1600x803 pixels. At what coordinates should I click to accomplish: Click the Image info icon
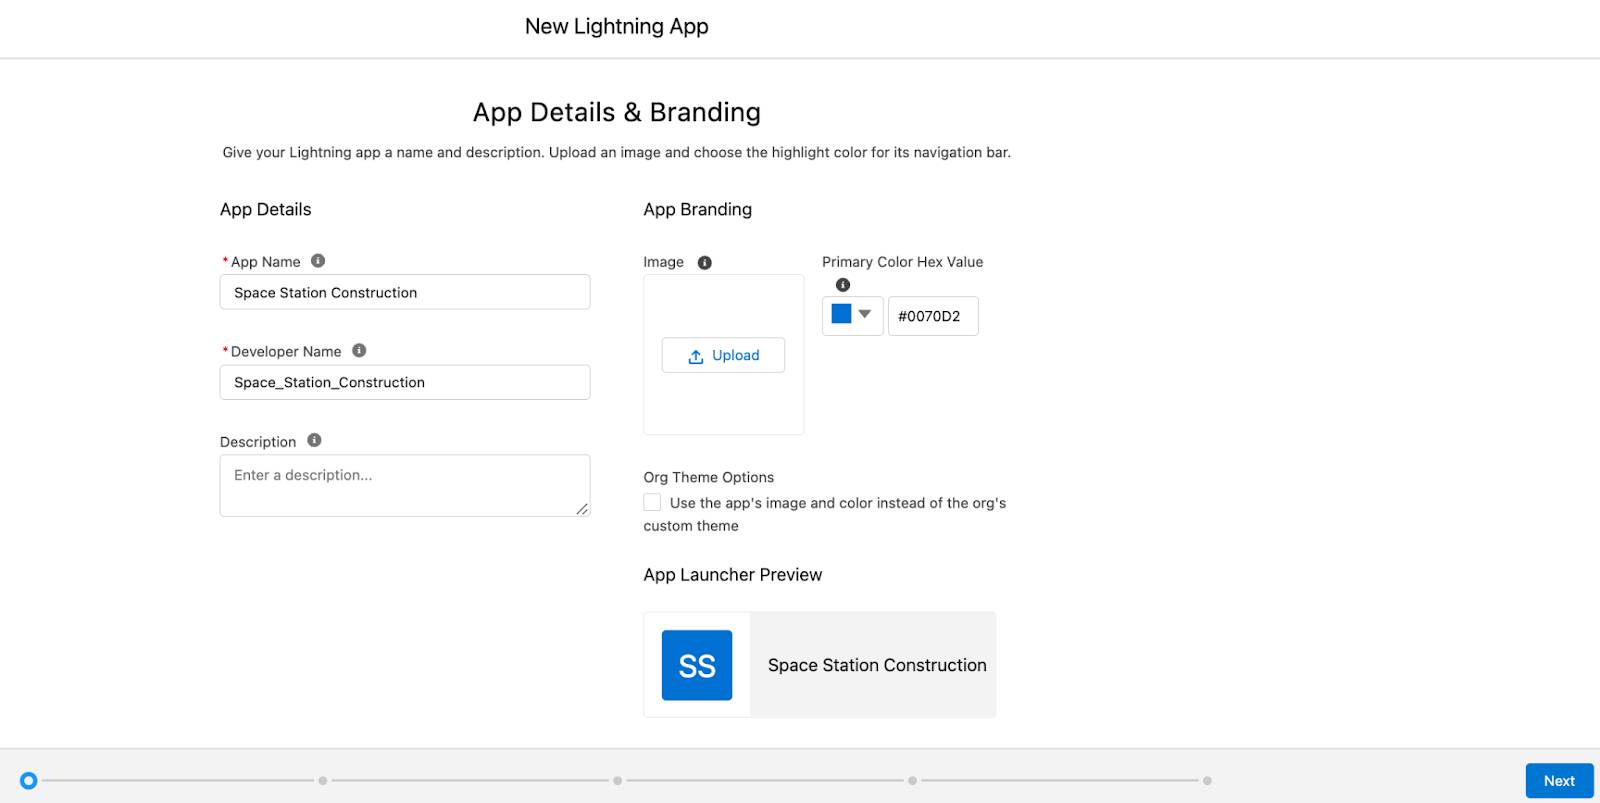click(x=704, y=263)
